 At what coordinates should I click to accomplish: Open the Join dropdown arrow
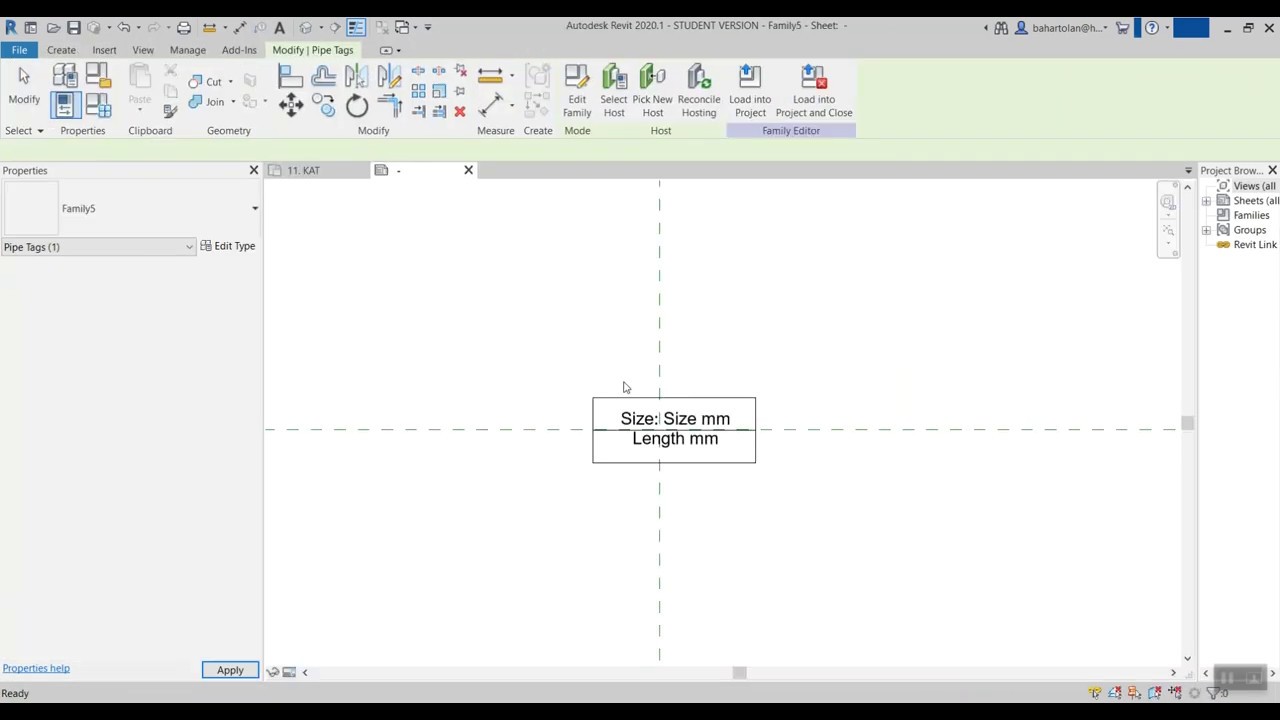233,102
